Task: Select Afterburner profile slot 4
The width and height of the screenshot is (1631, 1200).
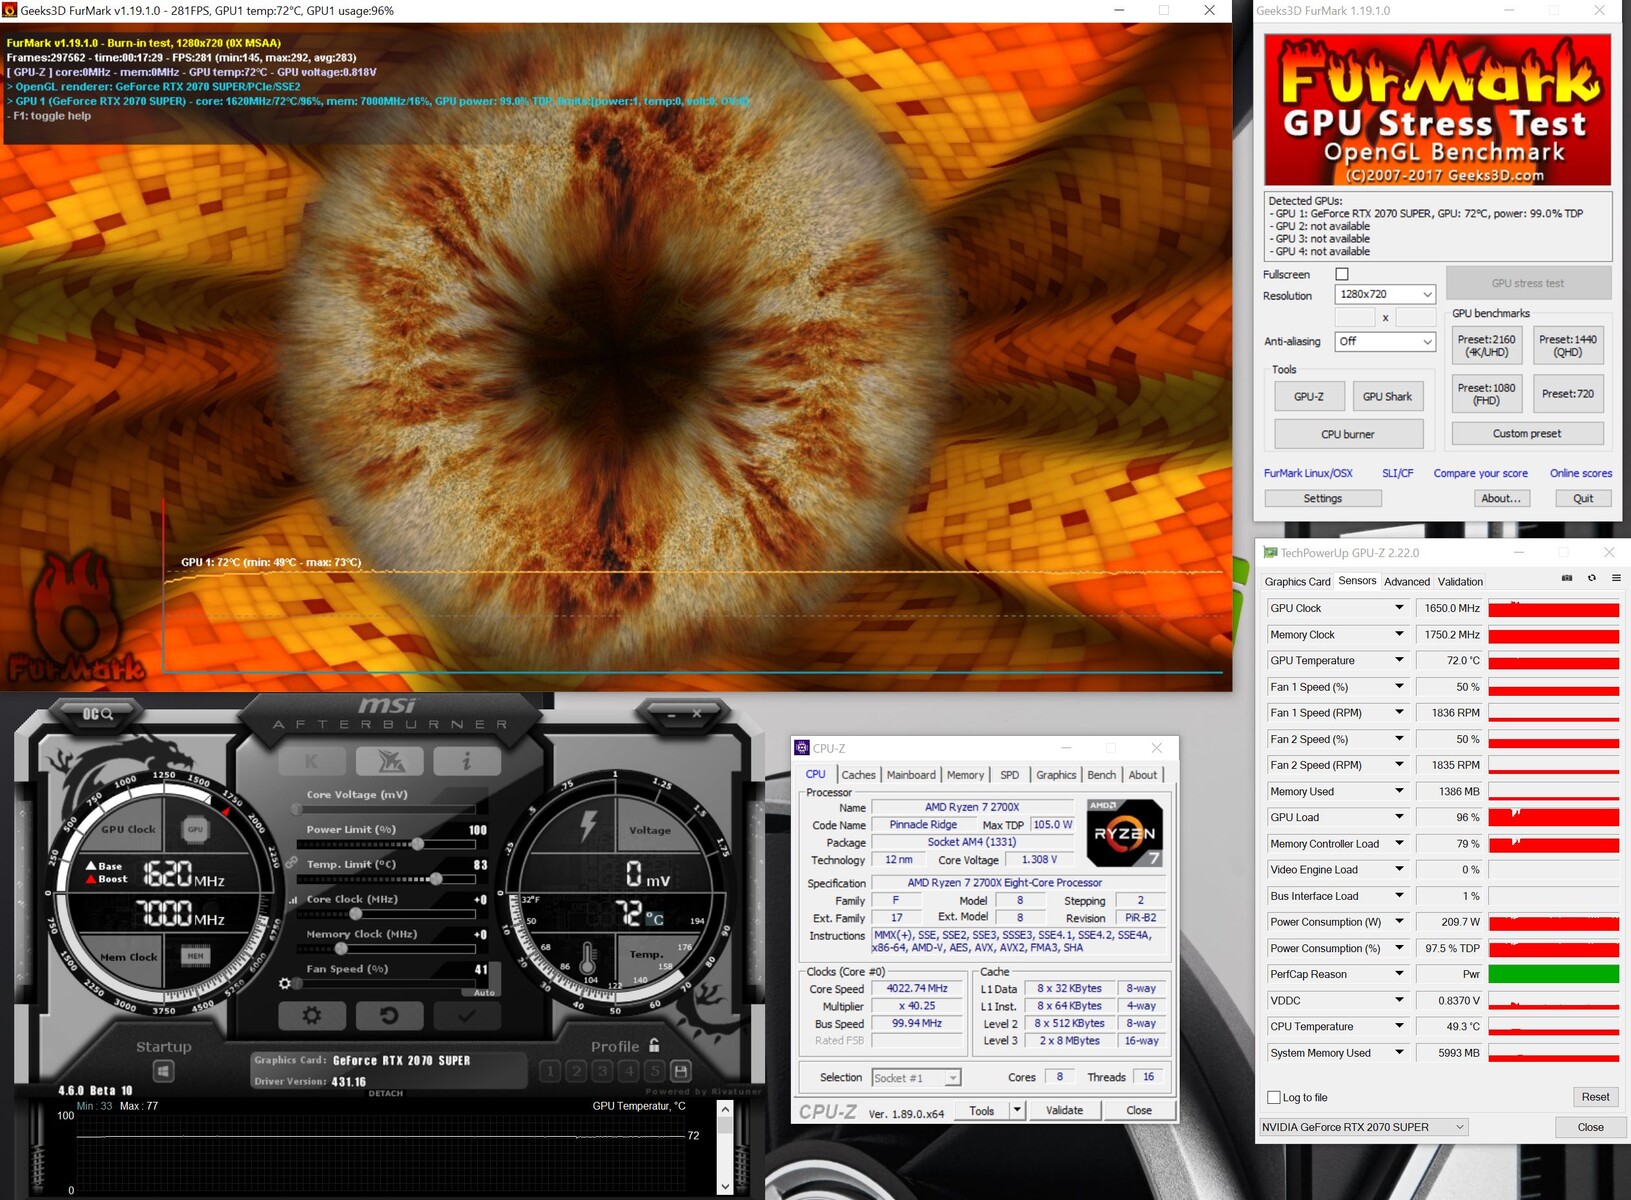Action: pyautogui.click(x=628, y=1071)
